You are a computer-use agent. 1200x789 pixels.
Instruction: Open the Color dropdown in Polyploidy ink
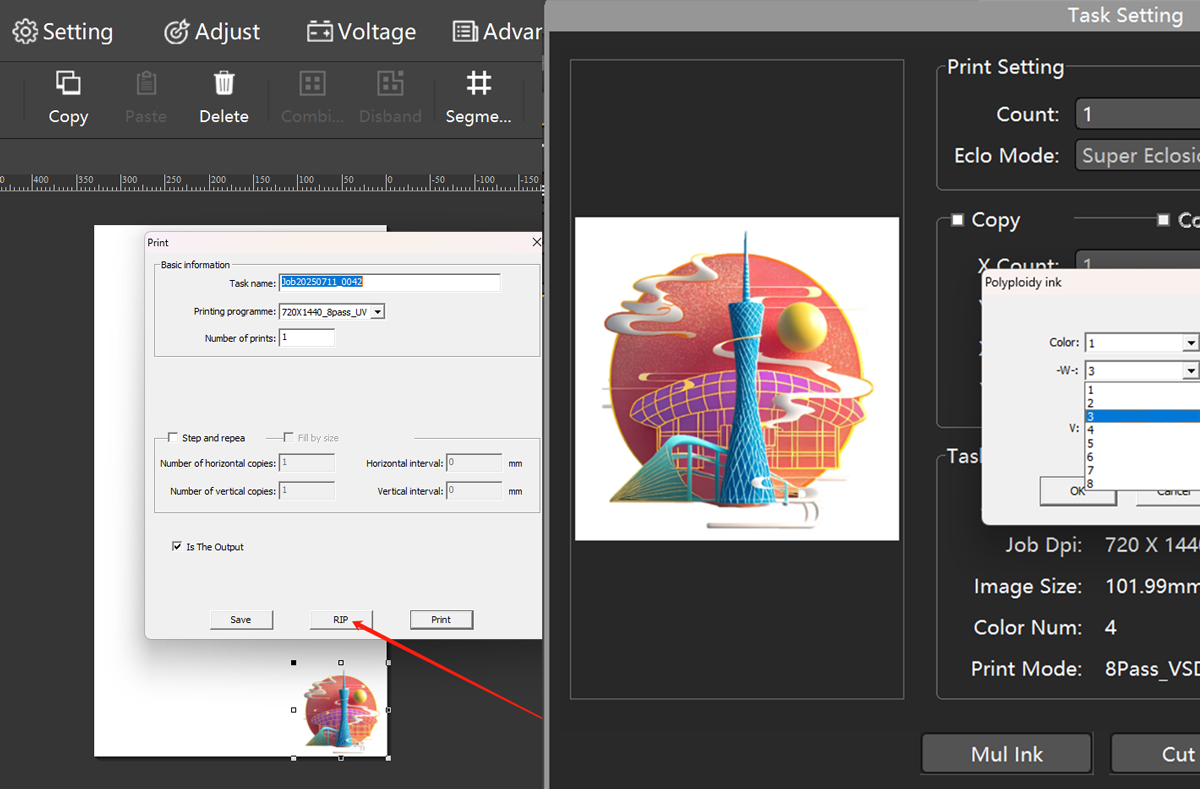point(1191,343)
